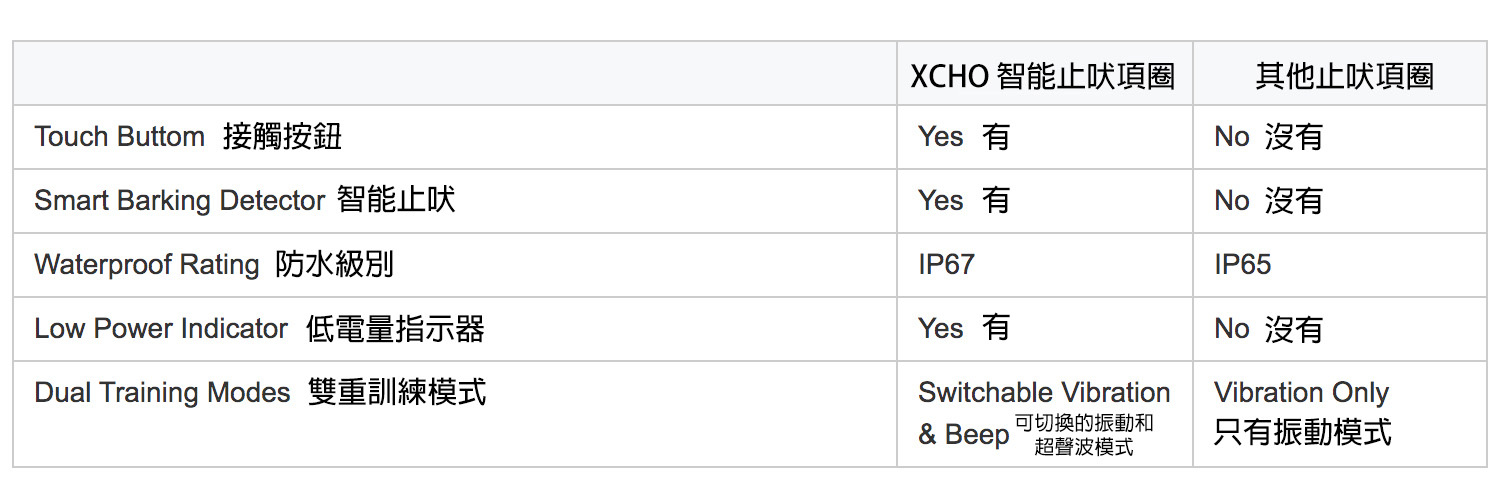Click the IP65 waterproof value
Image resolution: width=1510 pixels, height=490 pixels.
tap(1243, 264)
